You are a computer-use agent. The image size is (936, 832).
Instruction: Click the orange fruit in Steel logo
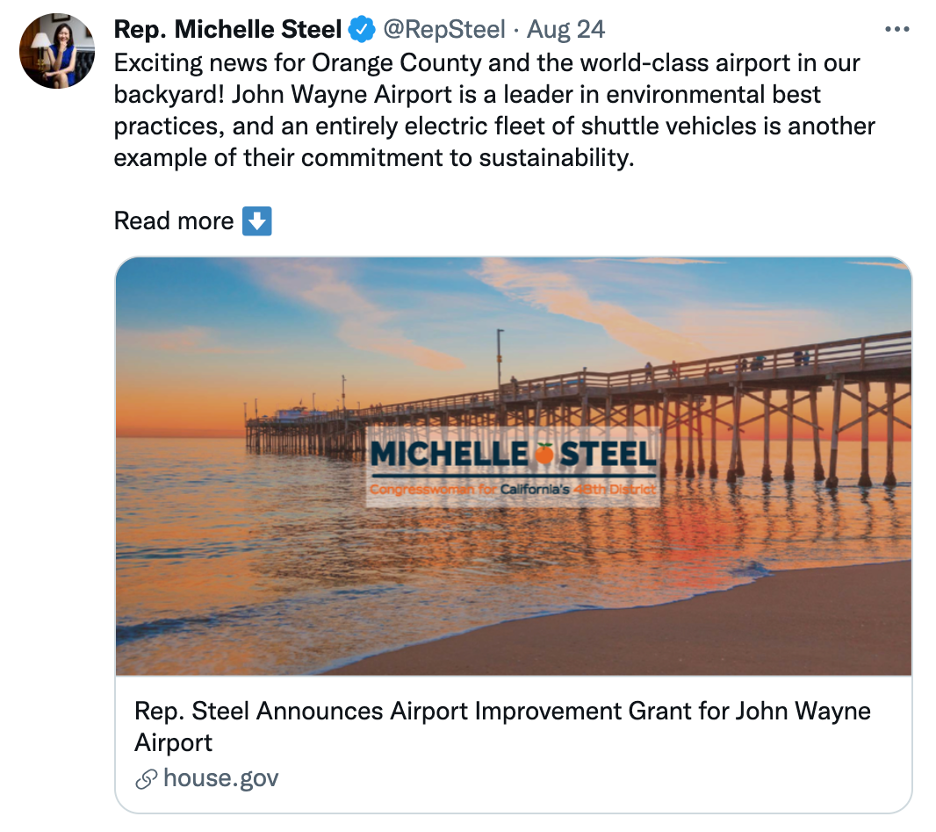pyautogui.click(x=544, y=455)
